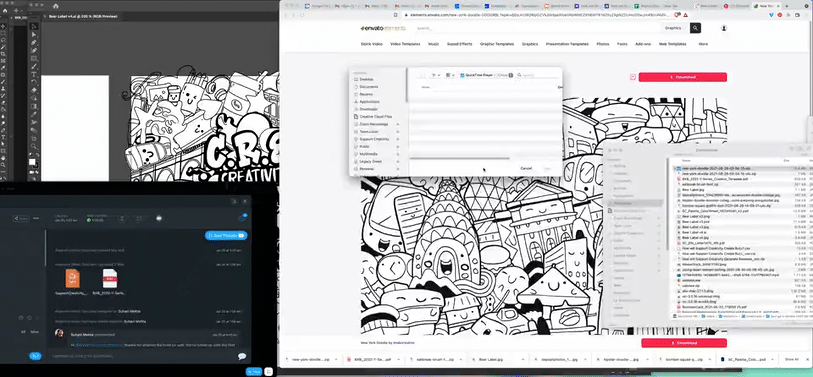Click Show All in the browser downloads bar
The image size is (813, 377).
coord(791,359)
